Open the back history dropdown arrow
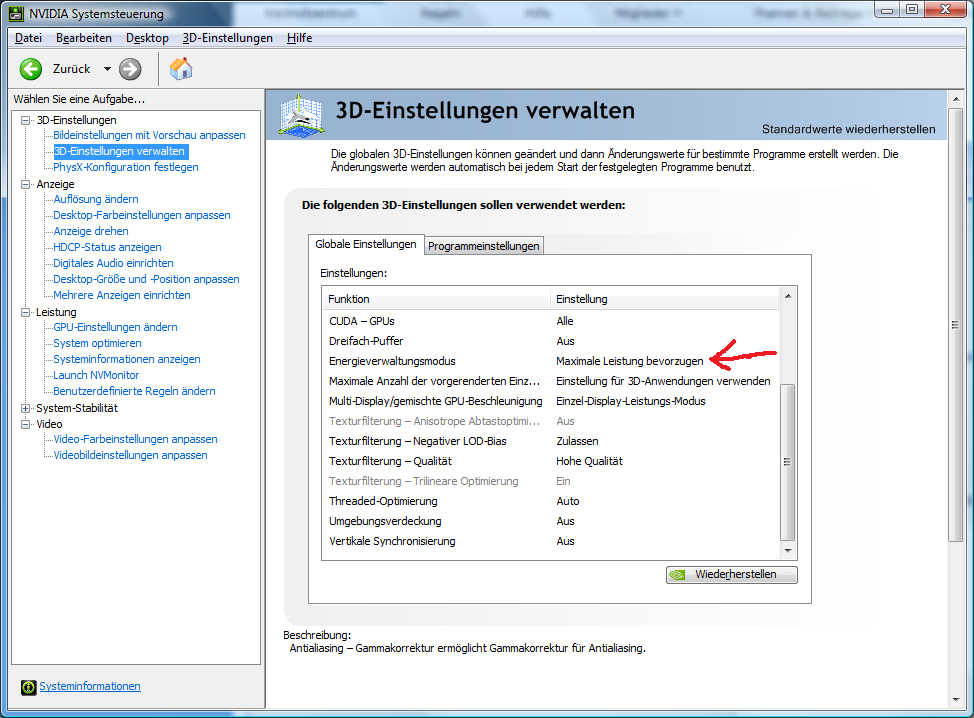 tap(107, 69)
